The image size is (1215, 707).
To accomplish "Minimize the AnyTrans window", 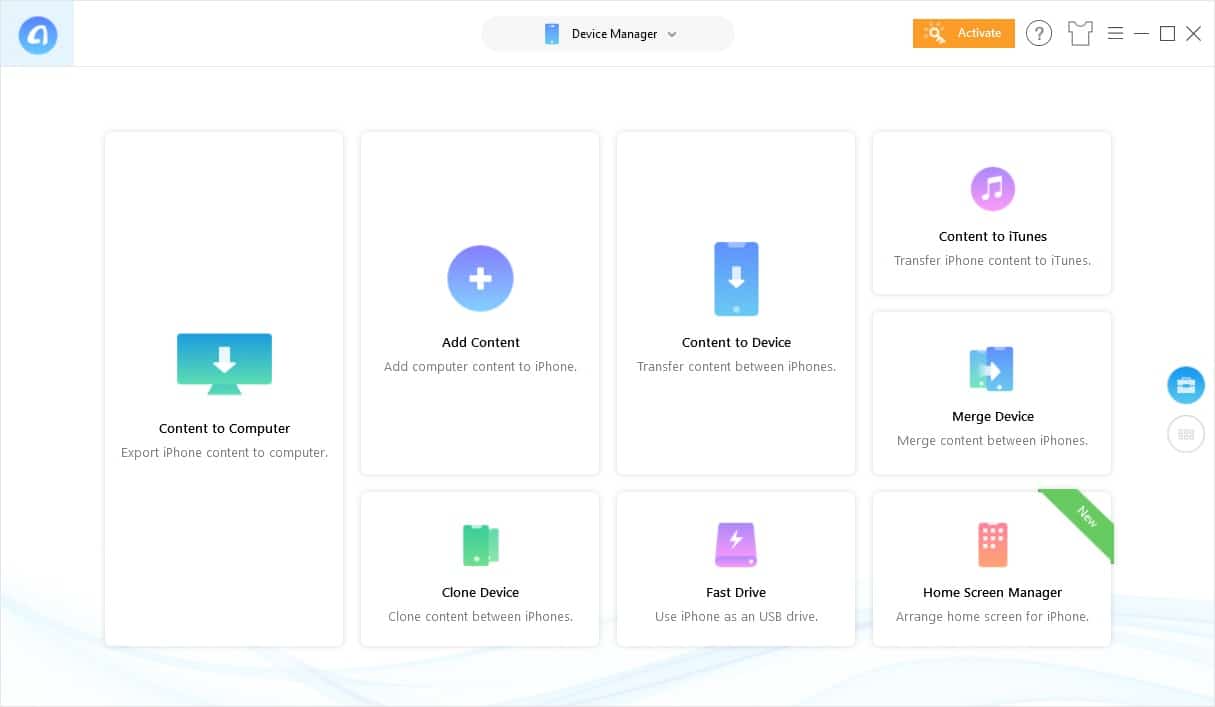I will click(x=1141, y=34).
